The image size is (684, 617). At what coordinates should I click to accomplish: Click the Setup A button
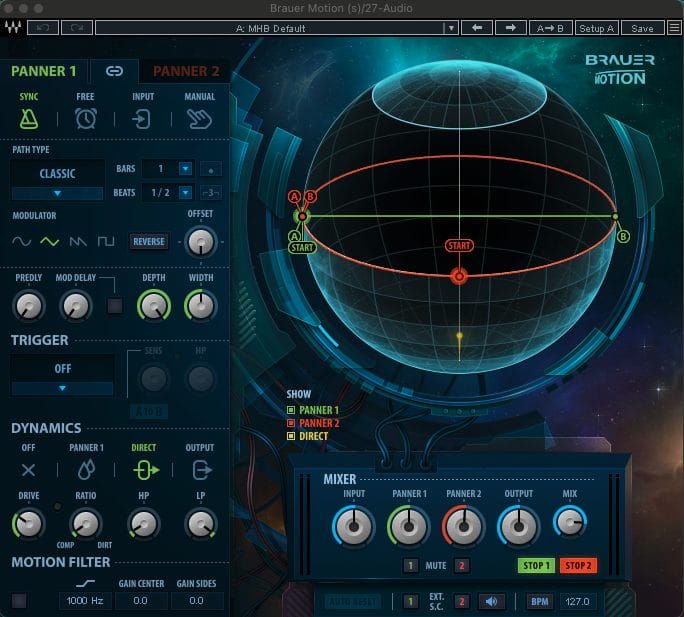tap(596, 28)
